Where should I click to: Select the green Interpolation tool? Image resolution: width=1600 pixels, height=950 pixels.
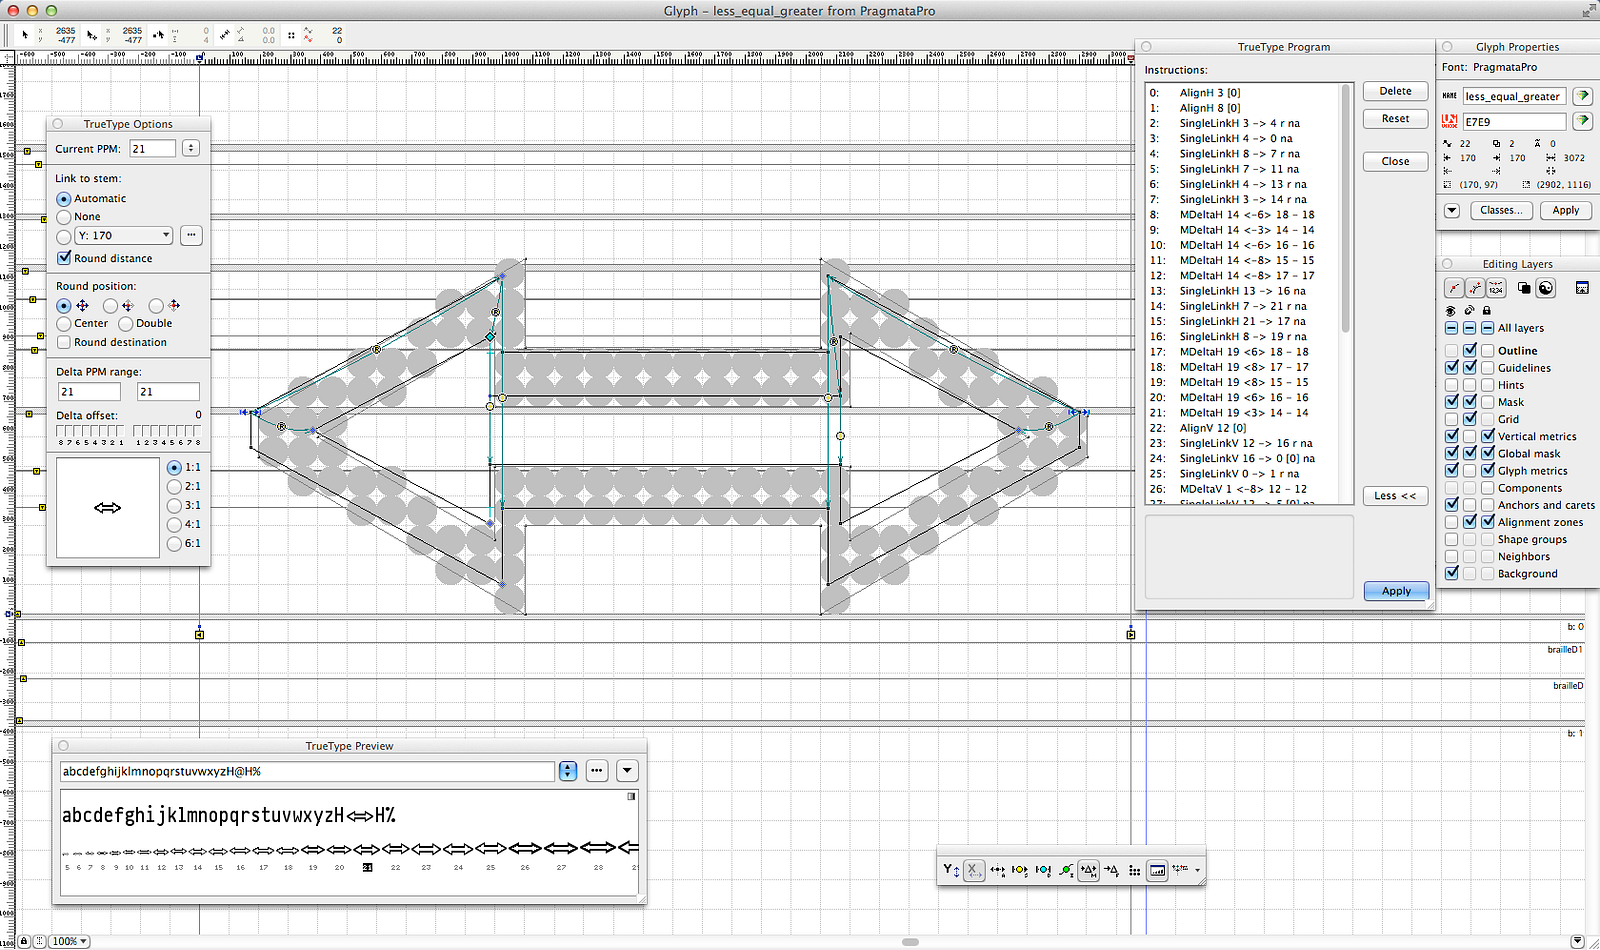point(1066,870)
